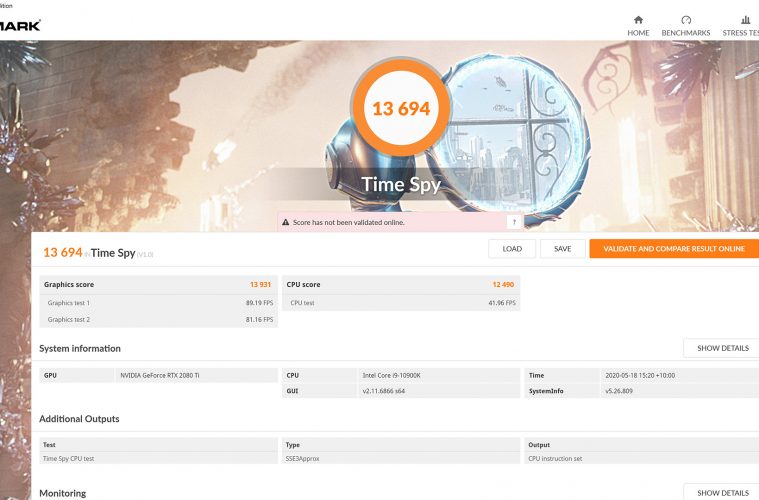Validate and compare result online

coord(674,249)
